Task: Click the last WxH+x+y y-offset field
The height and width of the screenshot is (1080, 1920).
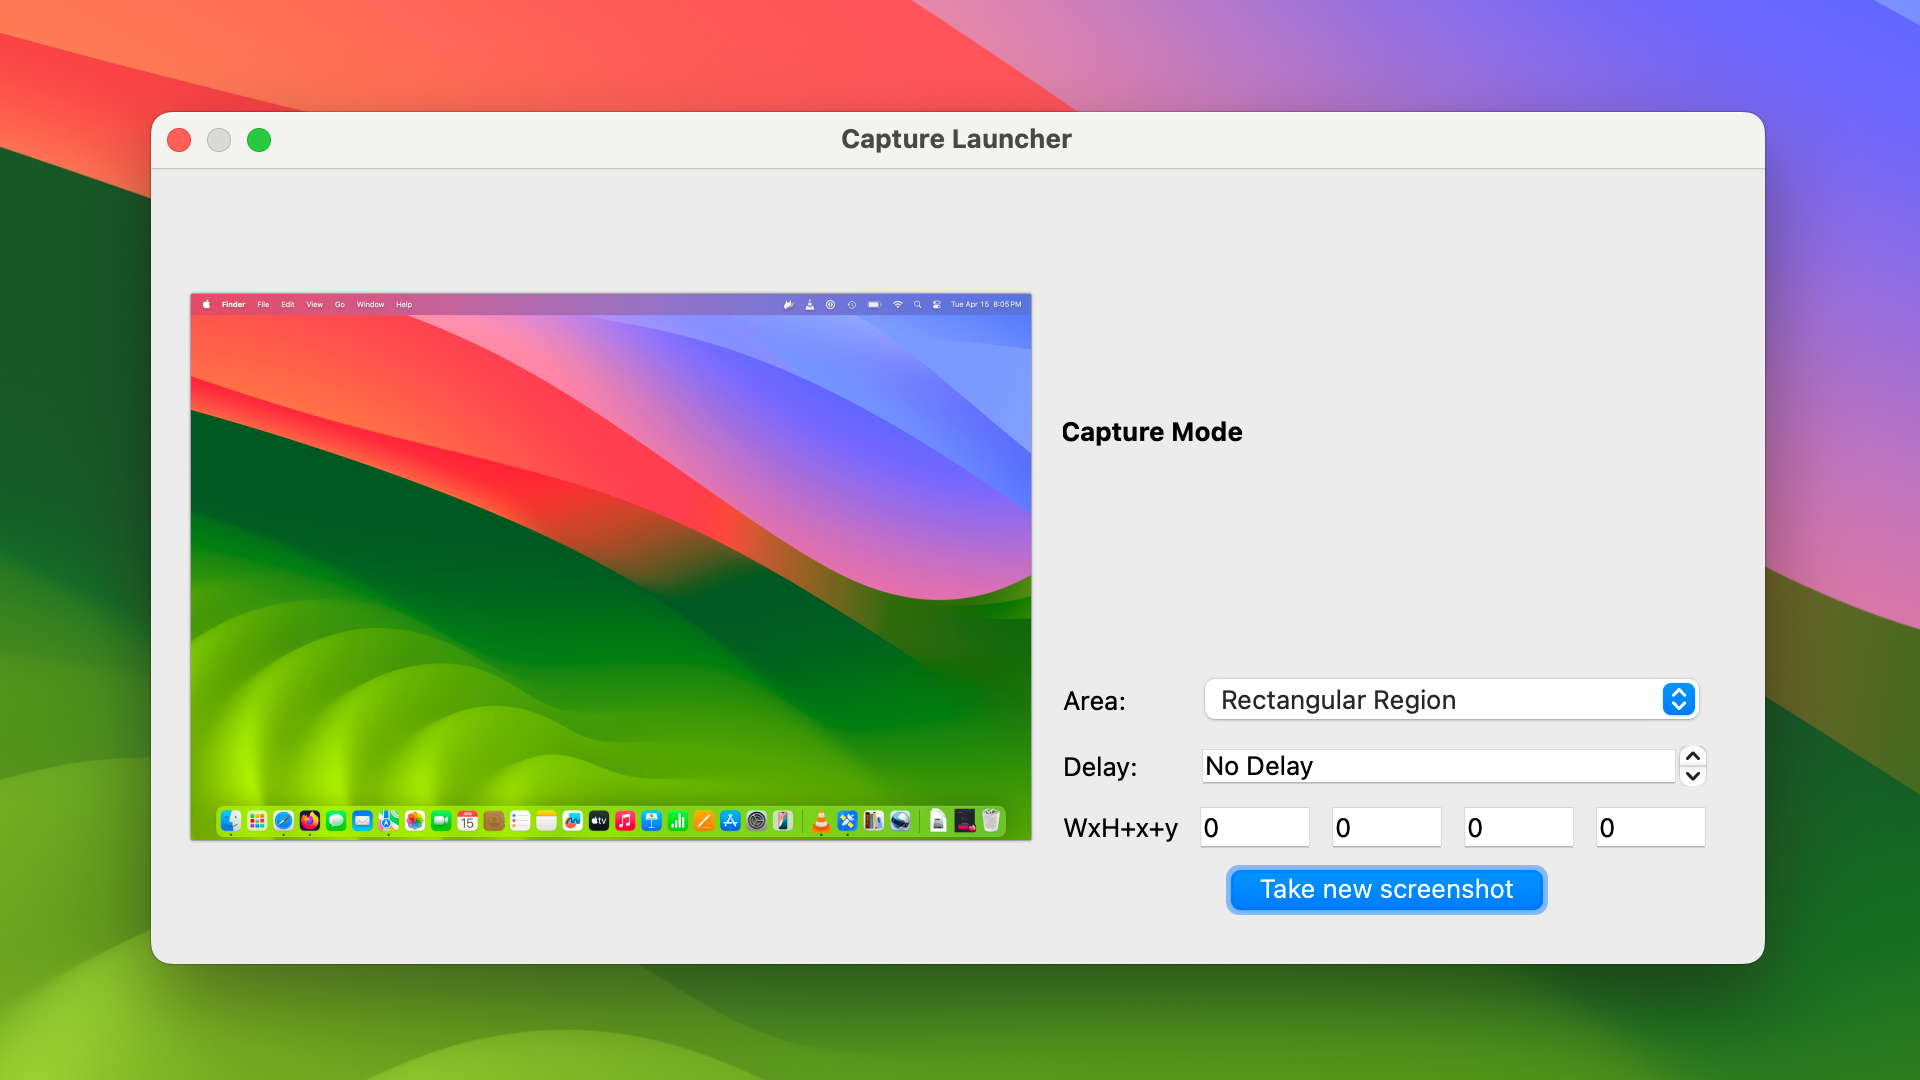Action: tap(1650, 828)
